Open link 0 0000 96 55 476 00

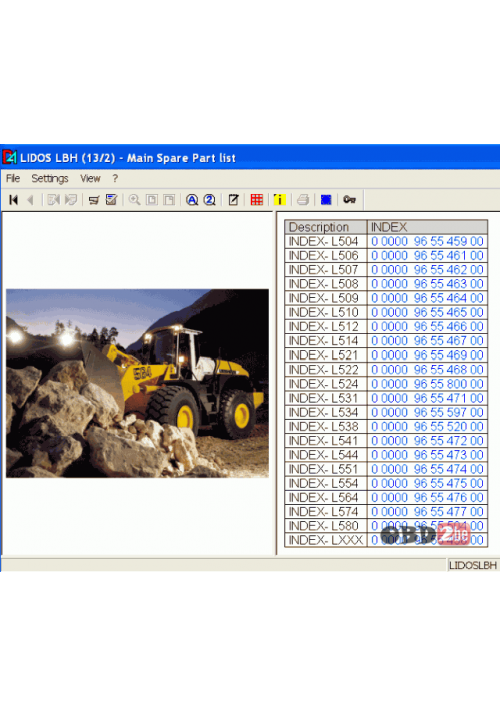427,497
